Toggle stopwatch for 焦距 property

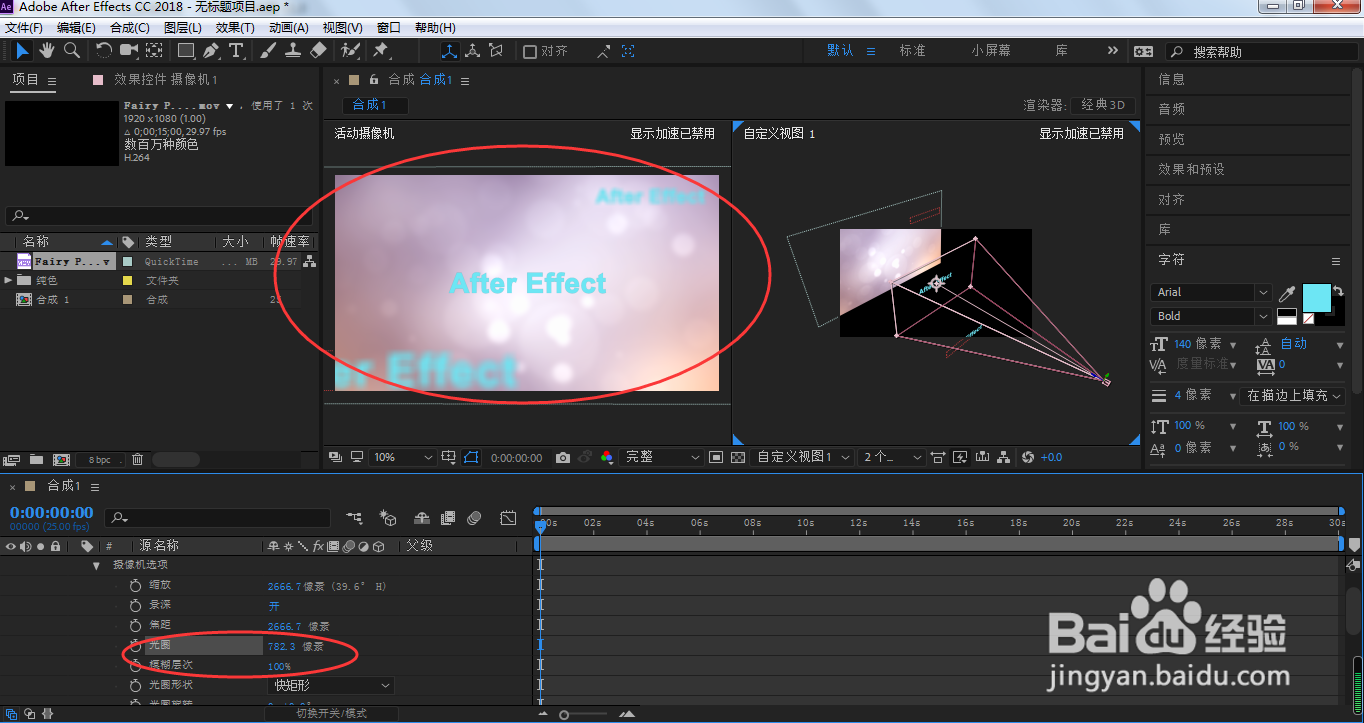135,626
